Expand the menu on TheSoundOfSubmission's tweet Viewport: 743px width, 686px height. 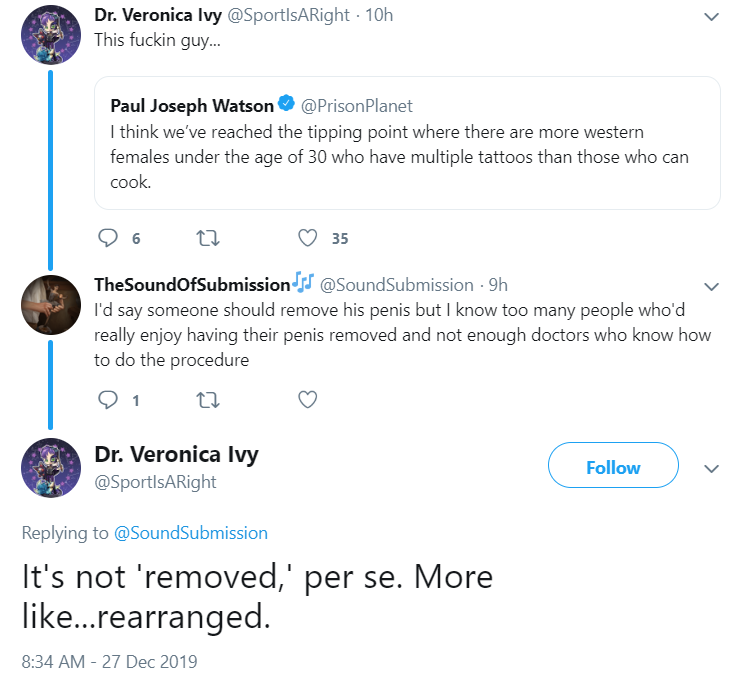point(711,286)
